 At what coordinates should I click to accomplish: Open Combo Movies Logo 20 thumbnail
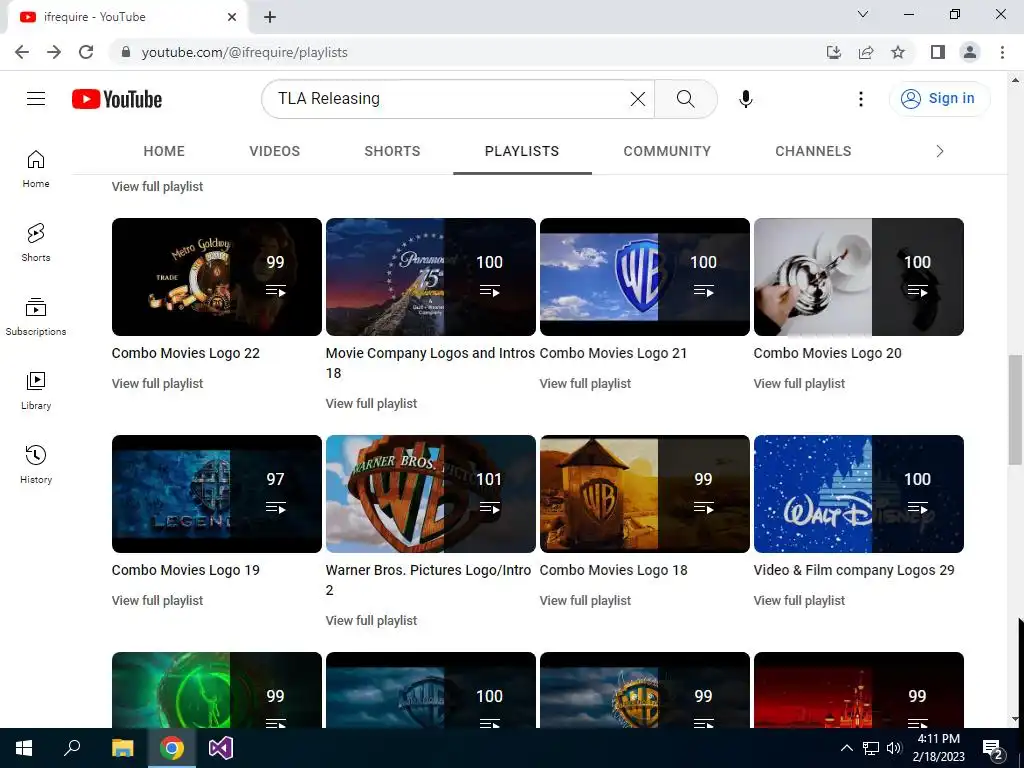pyautogui.click(x=859, y=277)
